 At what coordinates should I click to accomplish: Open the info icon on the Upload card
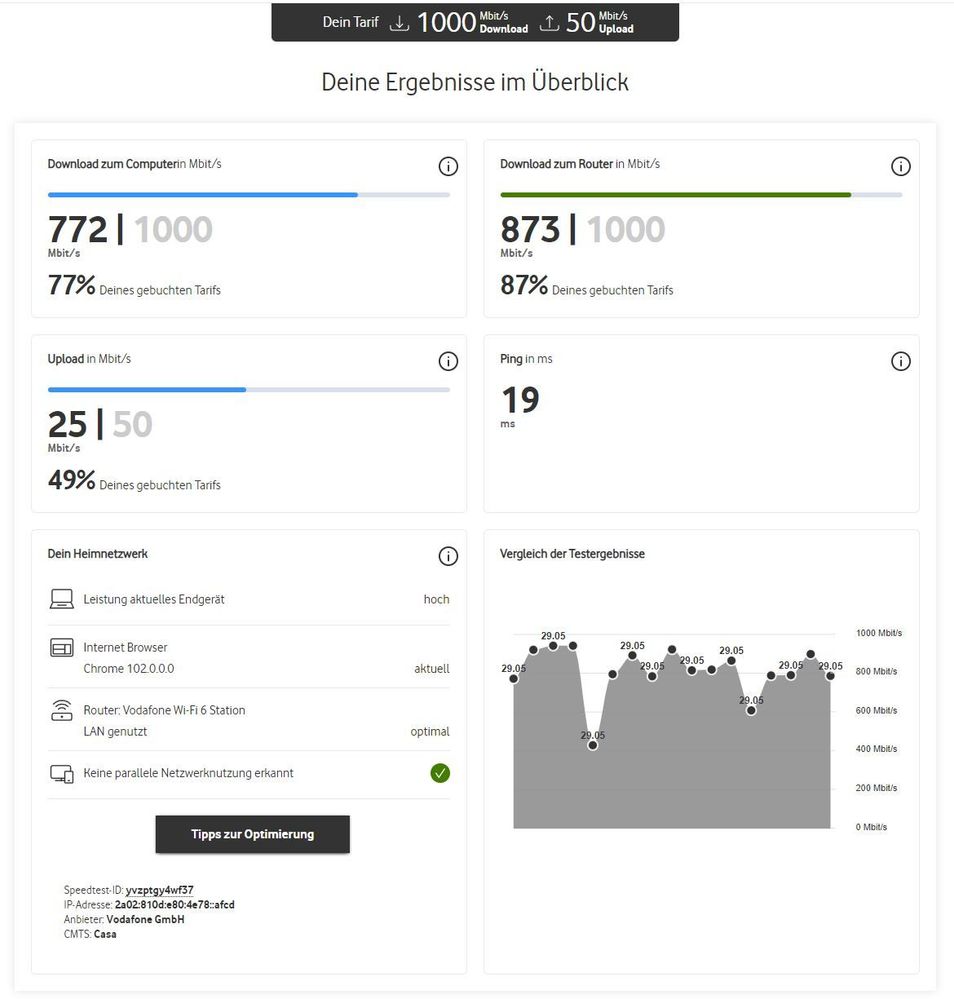(448, 361)
